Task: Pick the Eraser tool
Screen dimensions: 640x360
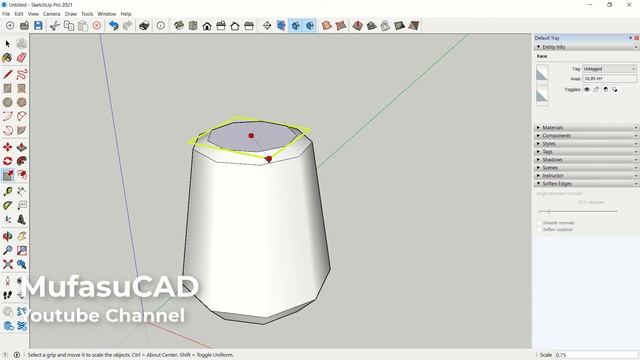Action: point(22,58)
